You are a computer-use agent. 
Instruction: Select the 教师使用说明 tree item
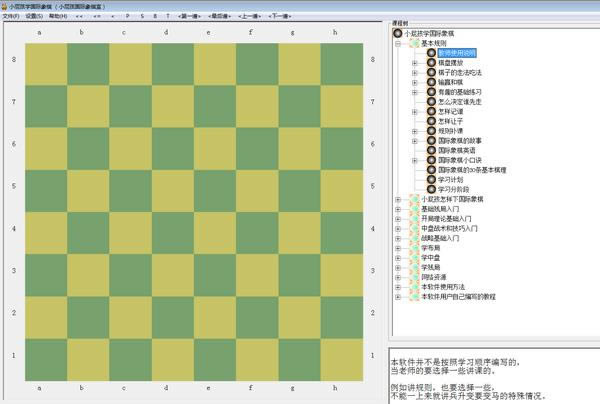coord(457,53)
